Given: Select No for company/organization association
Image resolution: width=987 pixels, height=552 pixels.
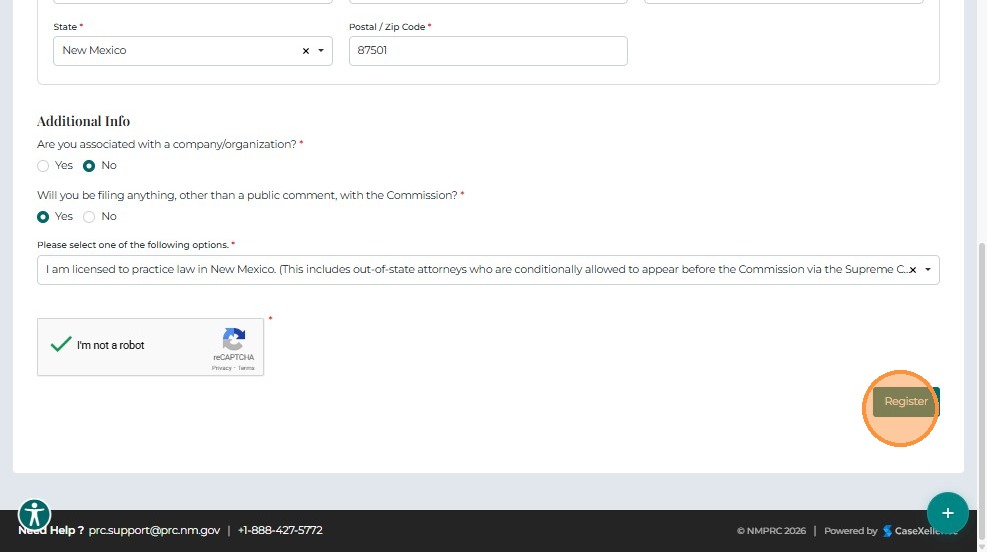Looking at the screenshot, I should coord(89,166).
